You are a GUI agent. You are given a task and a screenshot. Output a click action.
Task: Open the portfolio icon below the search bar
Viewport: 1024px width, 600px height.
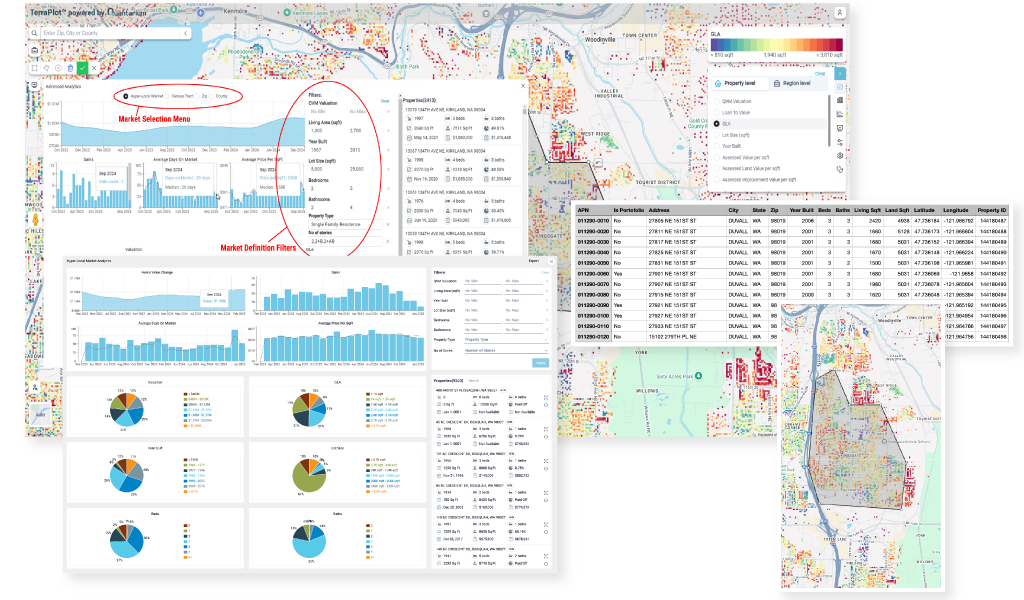coord(35,50)
